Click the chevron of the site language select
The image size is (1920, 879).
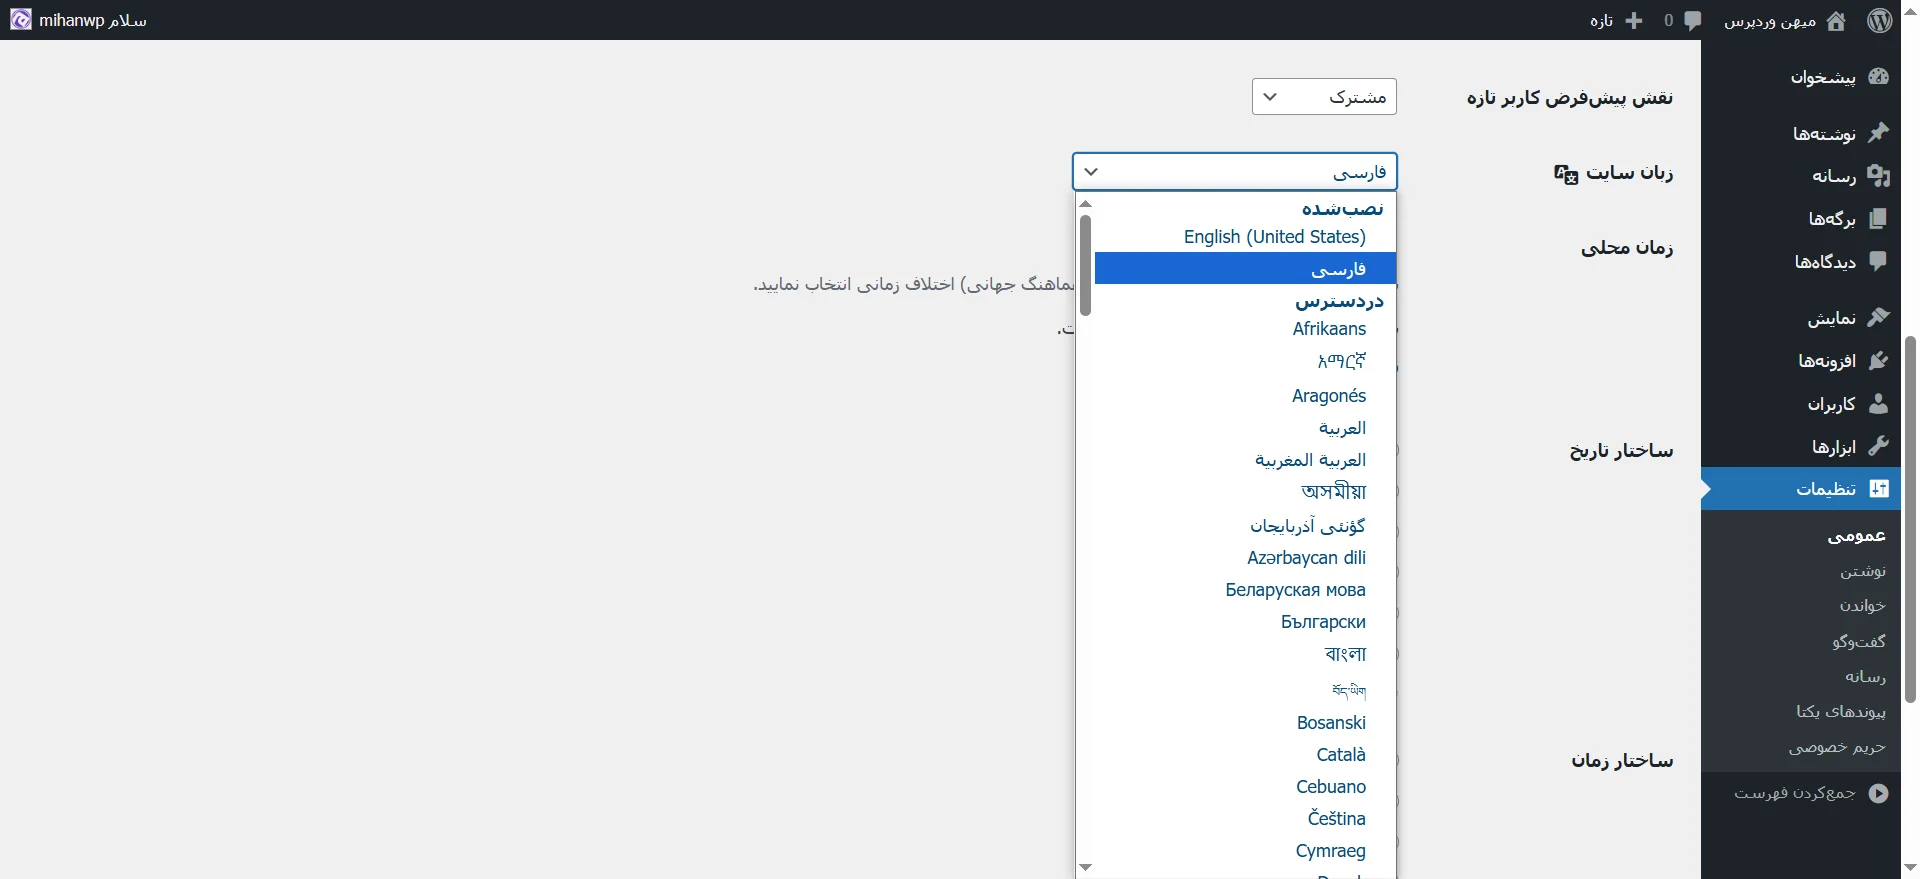tap(1091, 172)
